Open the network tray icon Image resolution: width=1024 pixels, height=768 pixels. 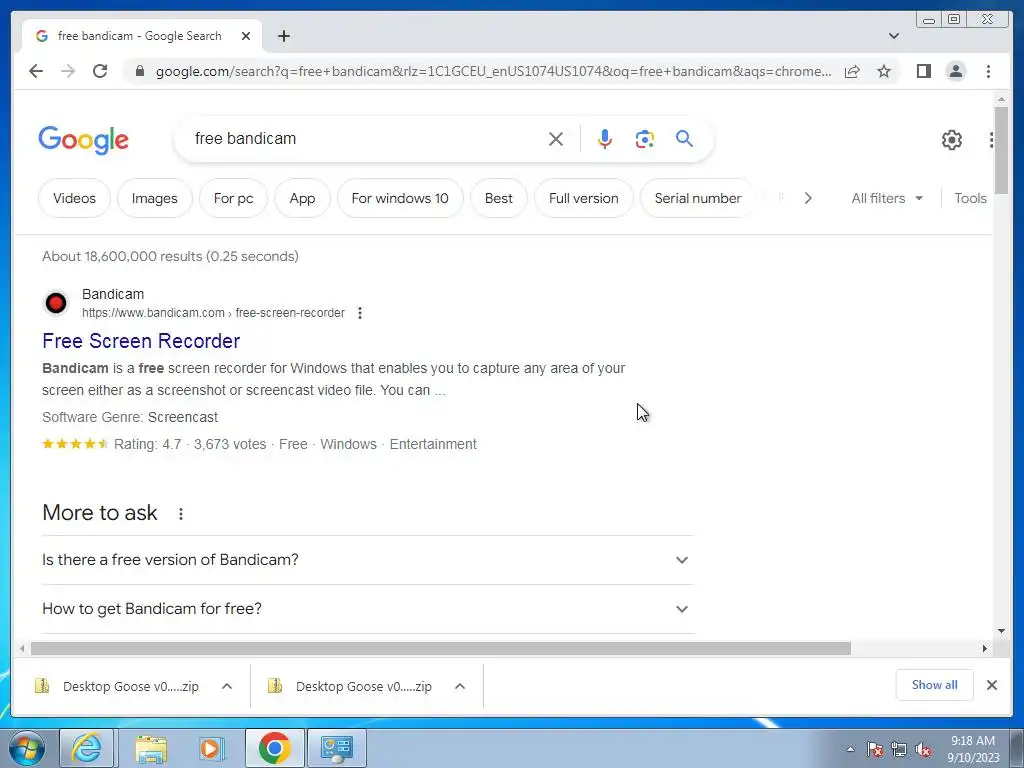tap(899, 750)
